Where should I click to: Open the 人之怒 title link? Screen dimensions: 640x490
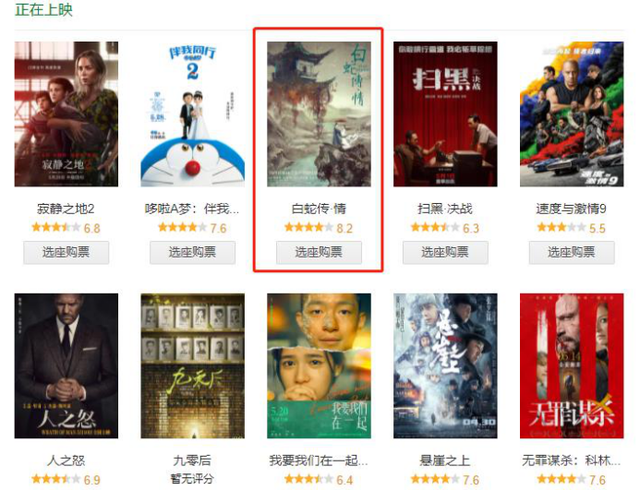(66, 461)
